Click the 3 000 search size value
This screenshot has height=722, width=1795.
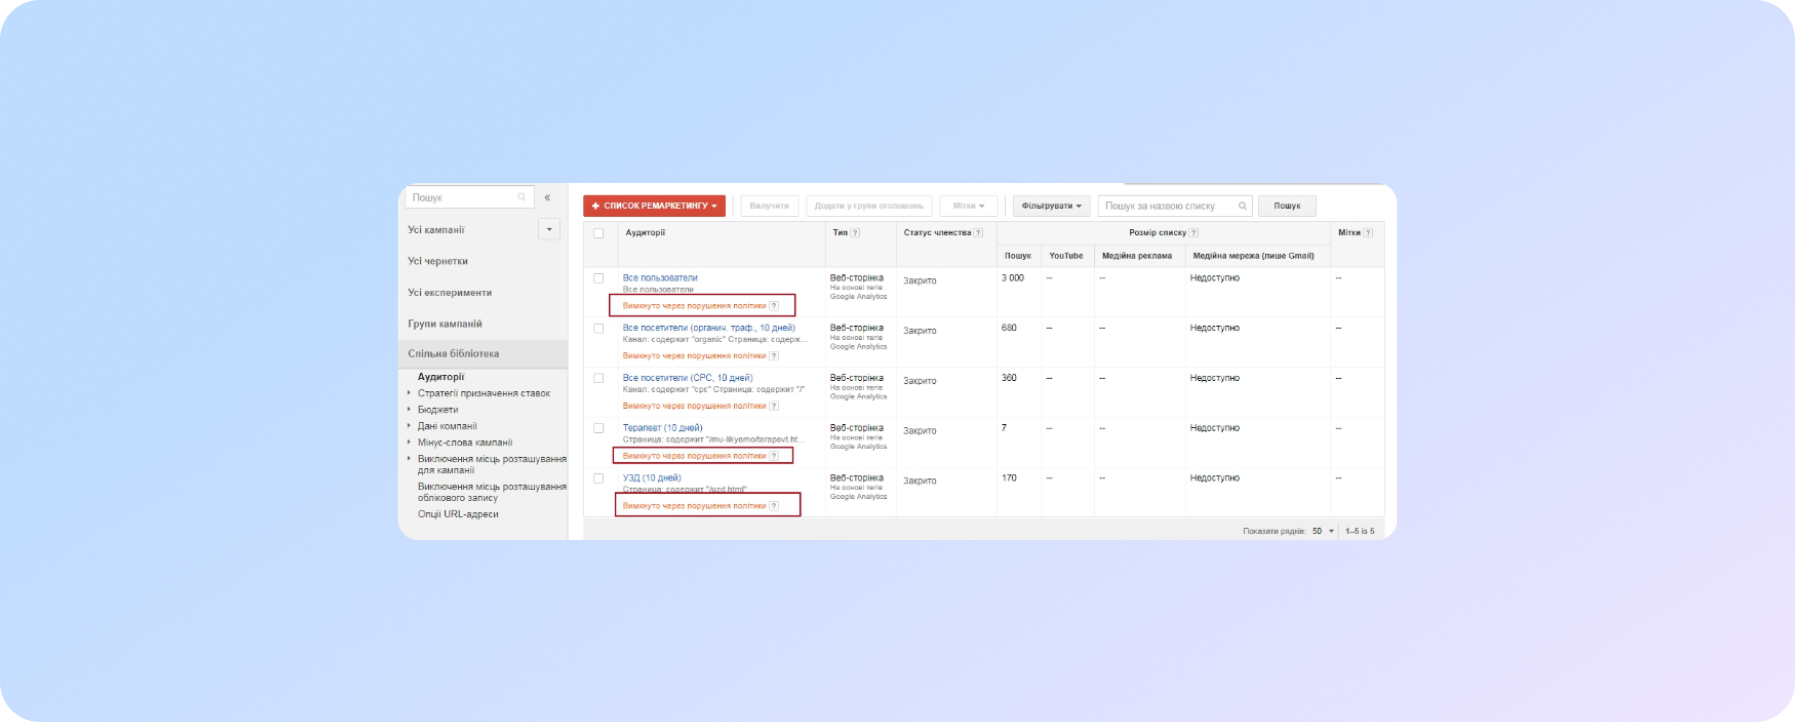(1013, 278)
